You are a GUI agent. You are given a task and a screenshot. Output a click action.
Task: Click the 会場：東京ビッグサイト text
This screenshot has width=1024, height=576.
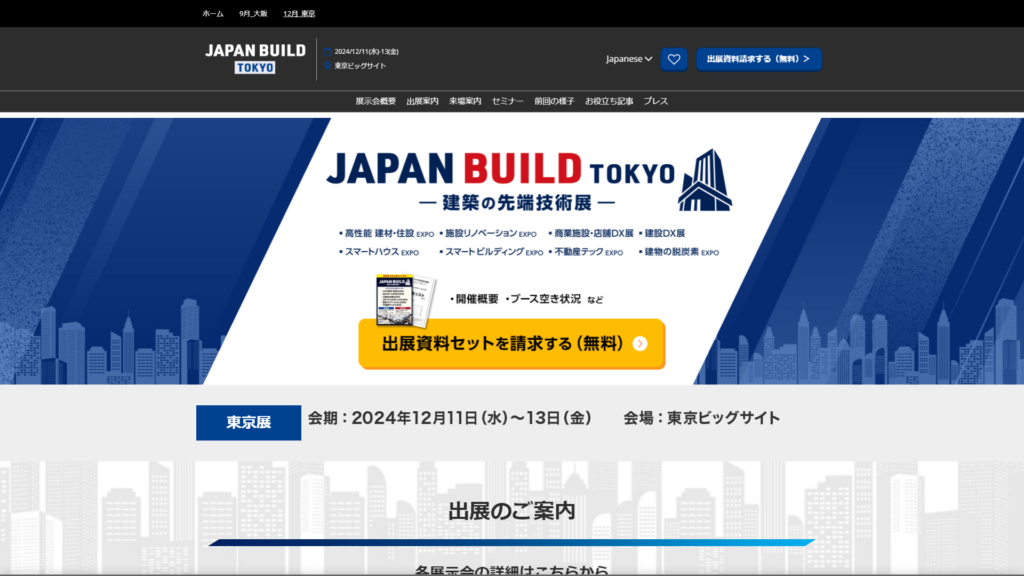click(x=701, y=418)
